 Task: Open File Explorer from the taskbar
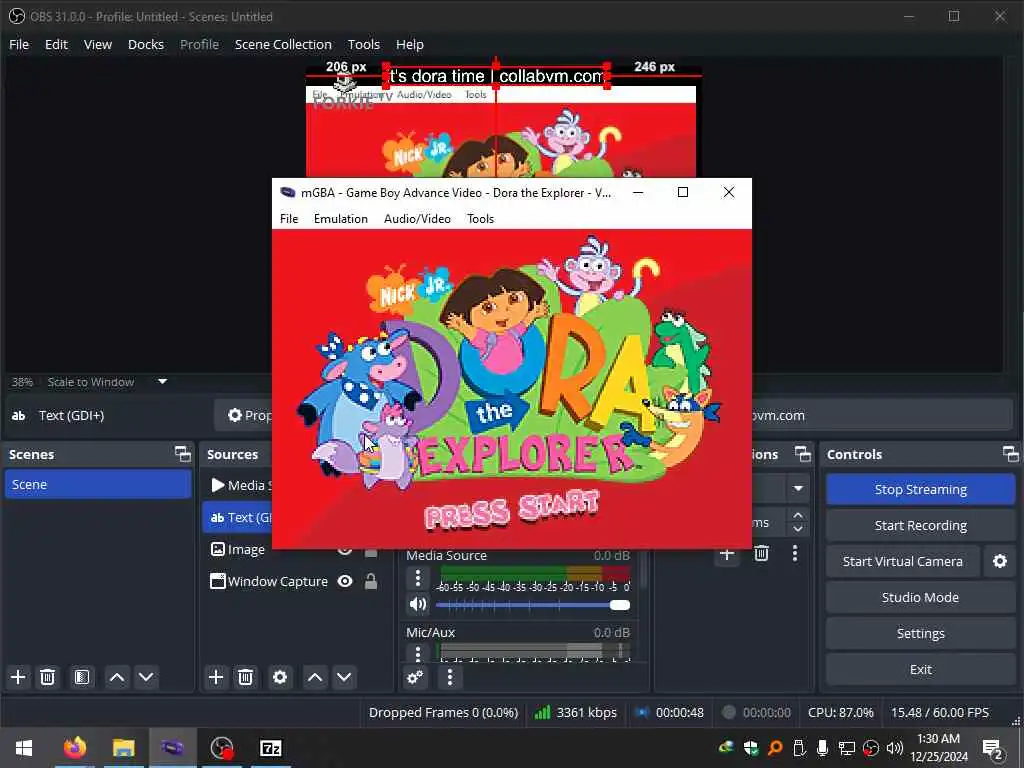123,748
